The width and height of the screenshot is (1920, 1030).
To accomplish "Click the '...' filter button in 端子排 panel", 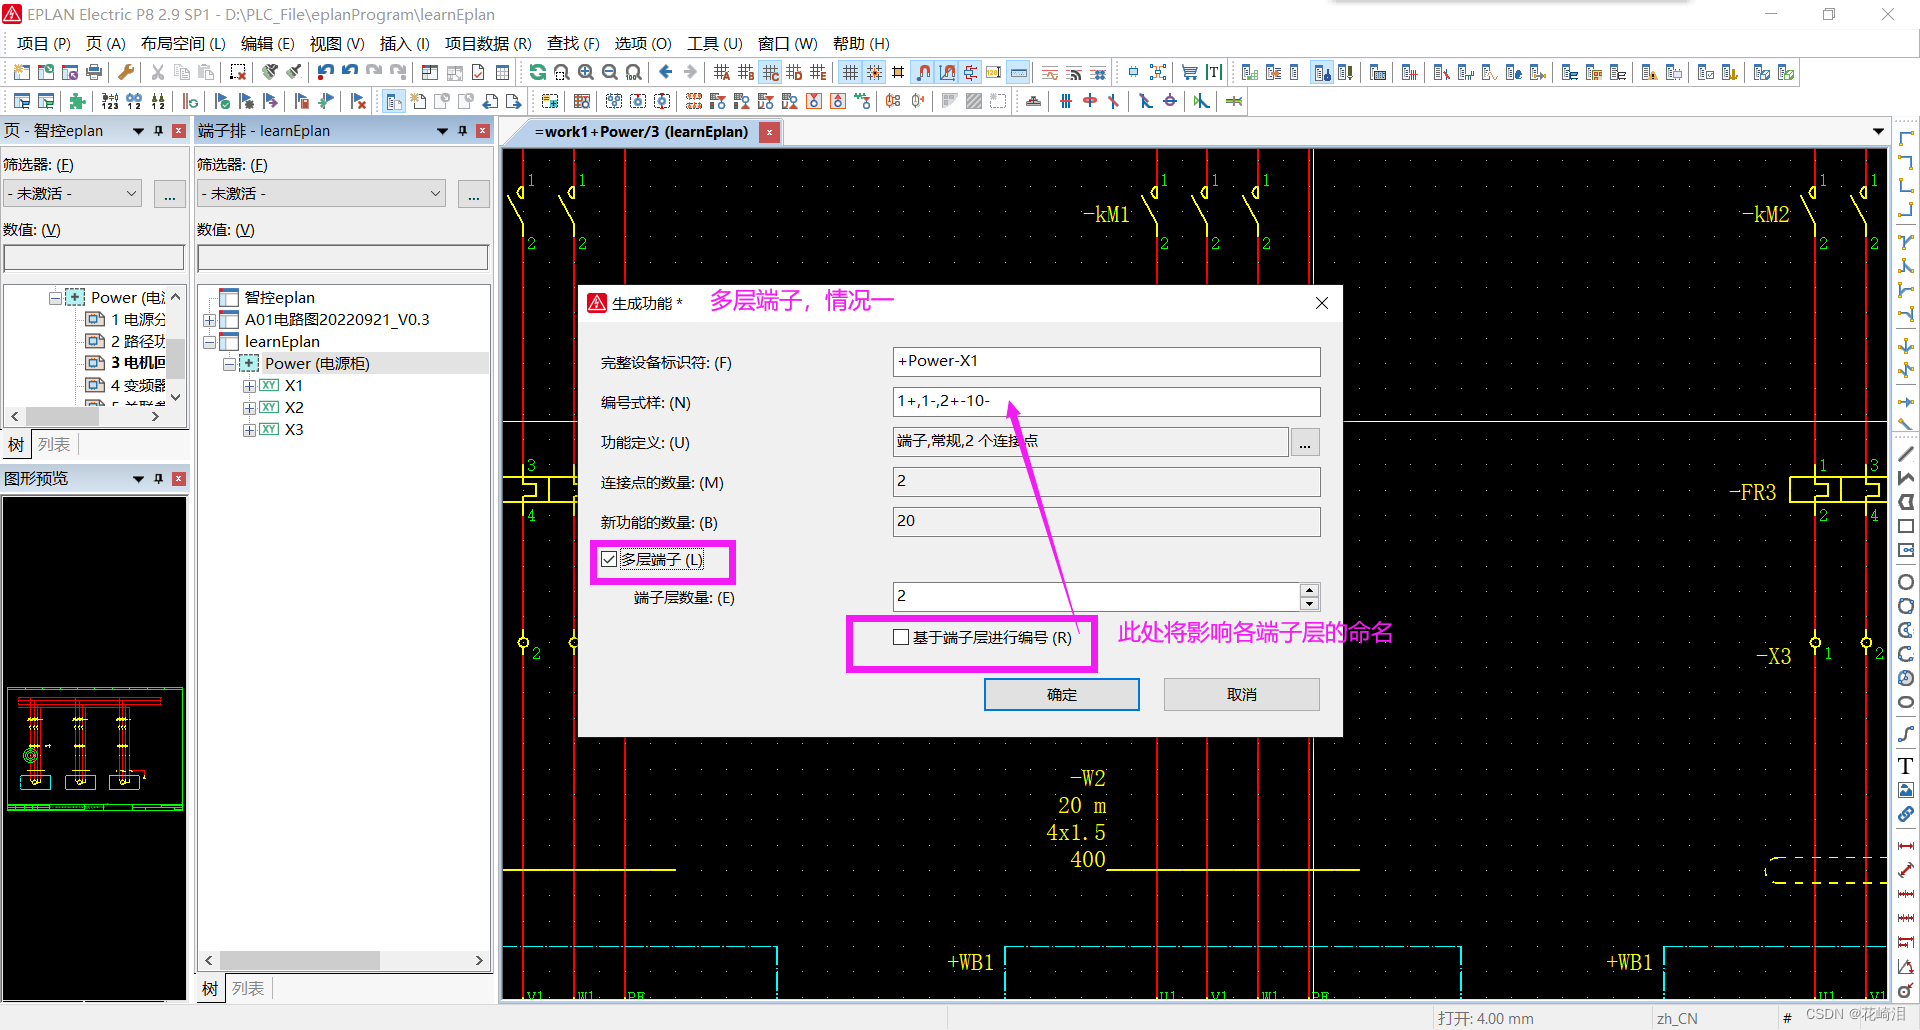I will click(x=473, y=194).
